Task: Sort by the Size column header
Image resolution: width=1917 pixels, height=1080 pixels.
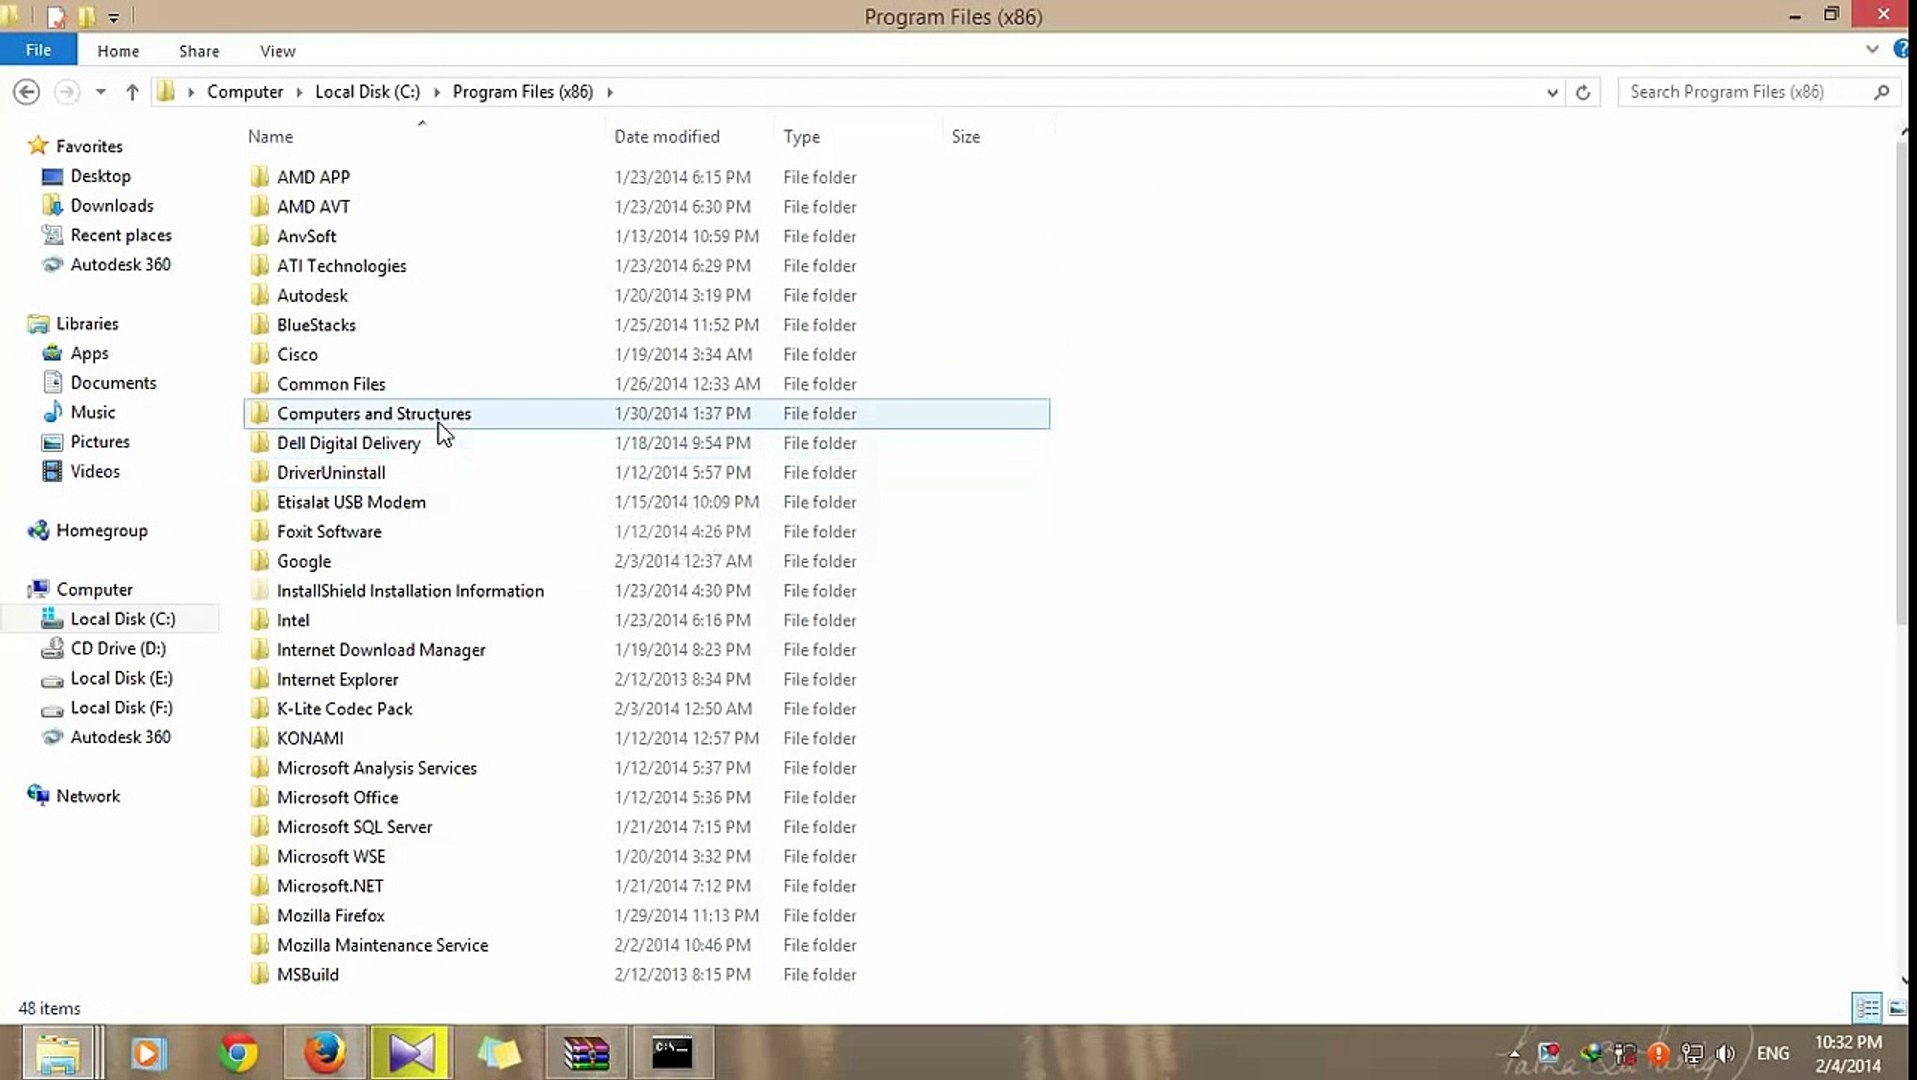Action: (997, 136)
